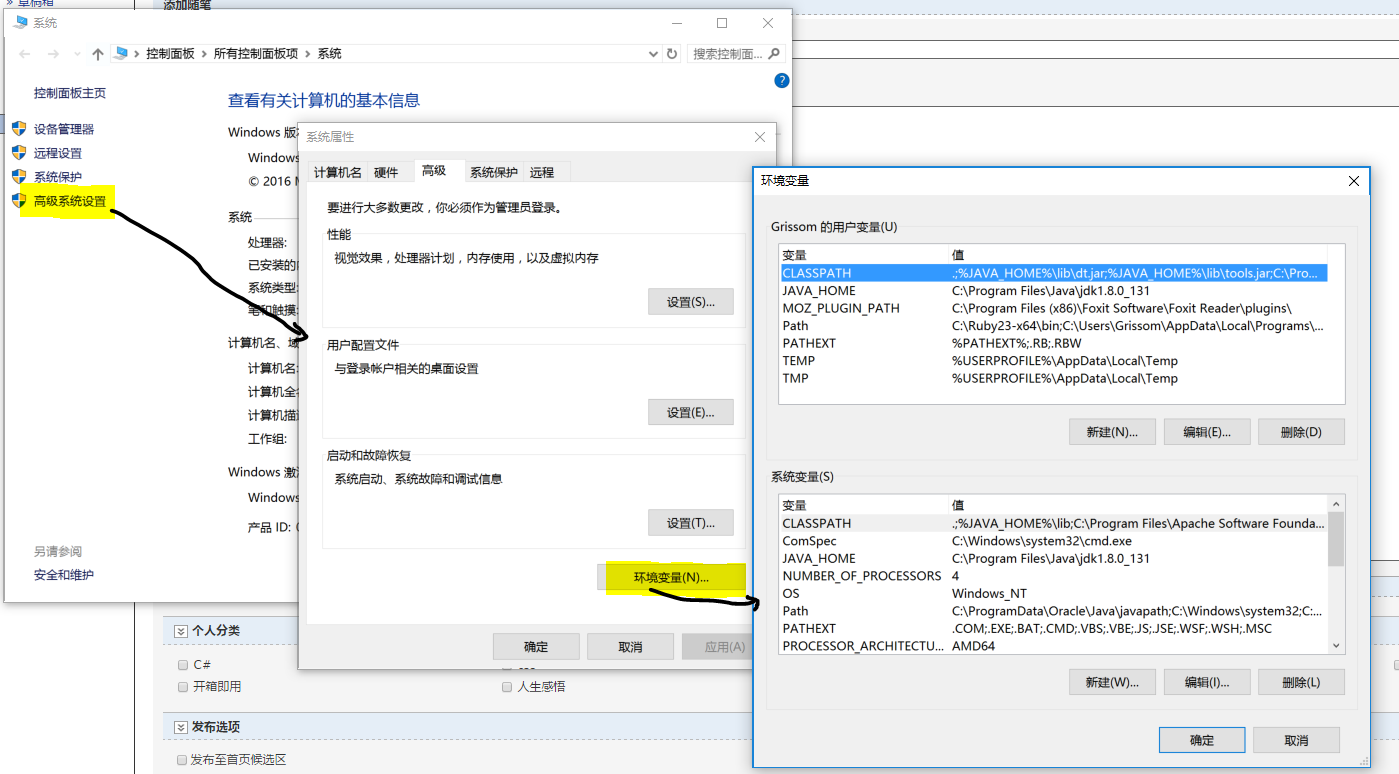Screen dimensions: 1399x774
Task: Select system variable ComSpec row
Action: (x=1053, y=541)
